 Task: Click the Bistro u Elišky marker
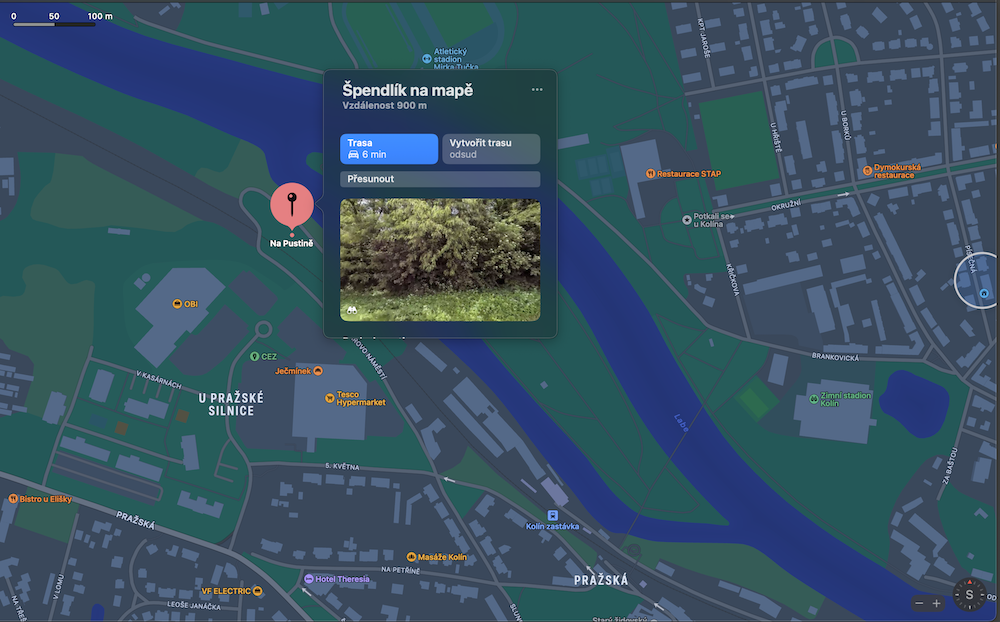13,499
